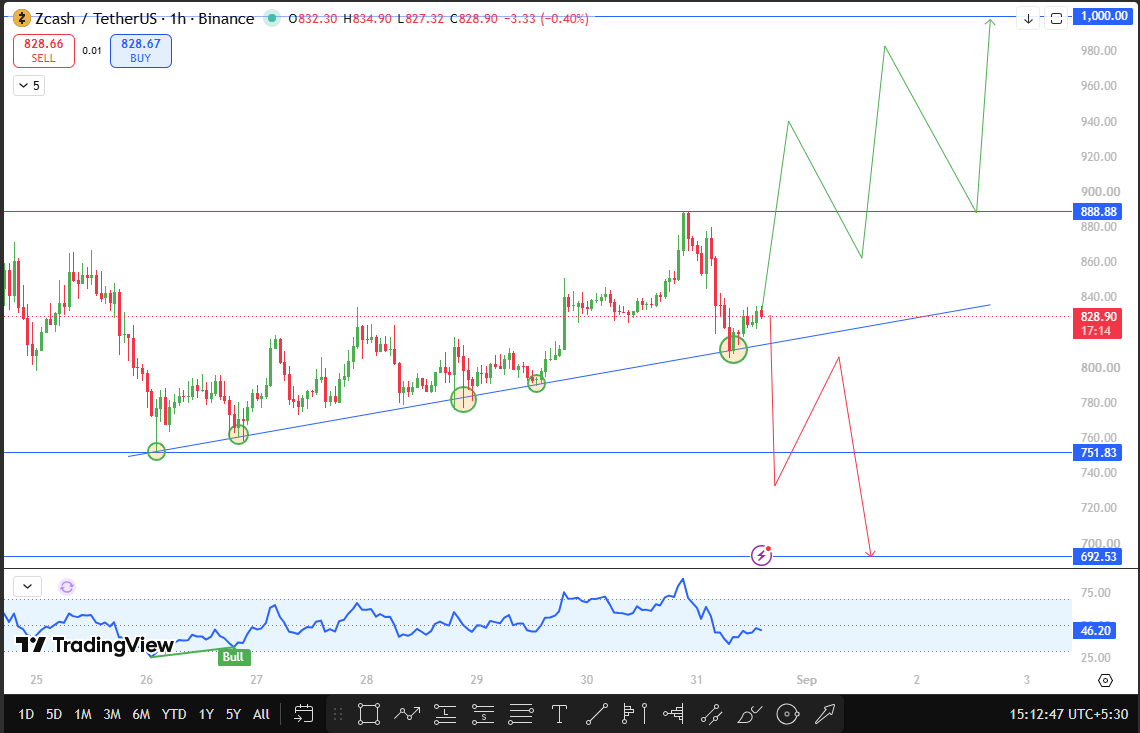Grab the drawing favorites toolbar handle

click(338, 714)
